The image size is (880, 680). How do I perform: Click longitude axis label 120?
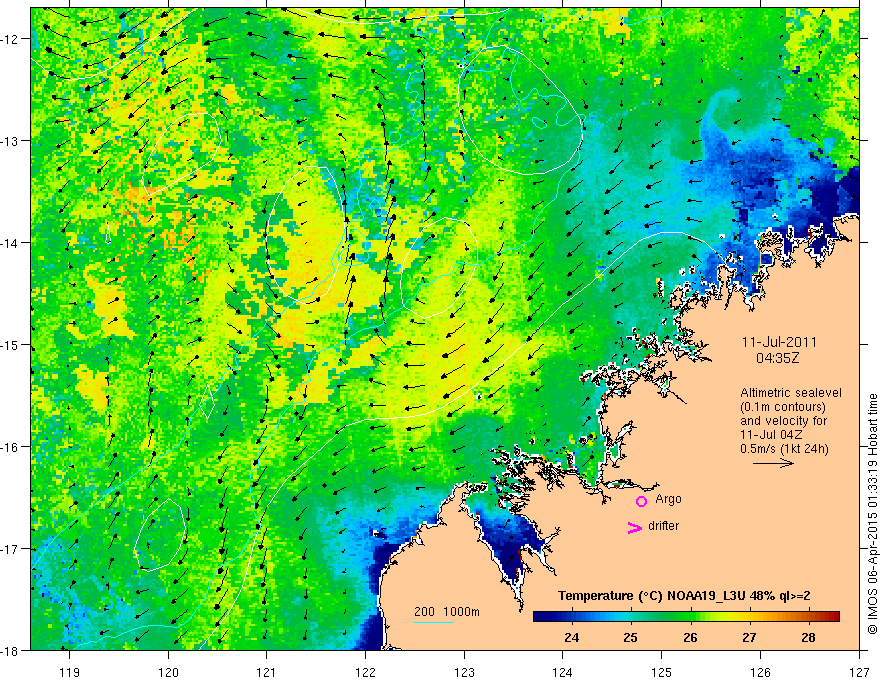coord(168,672)
